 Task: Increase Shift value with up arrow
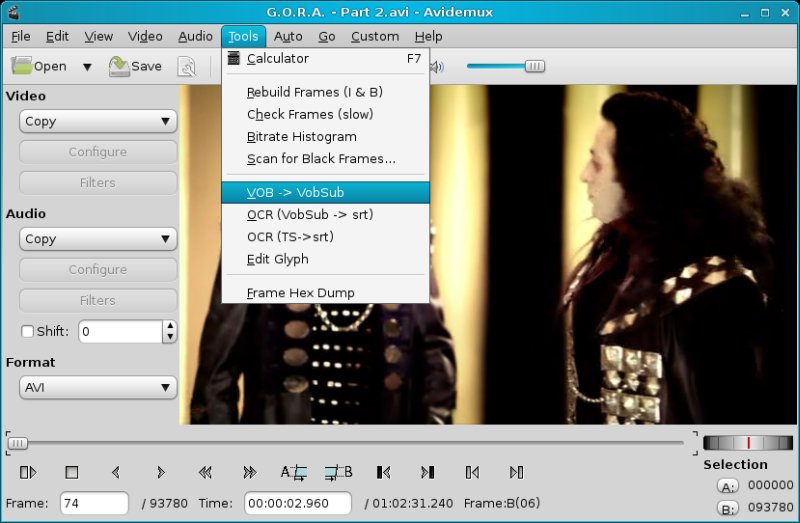click(170, 326)
